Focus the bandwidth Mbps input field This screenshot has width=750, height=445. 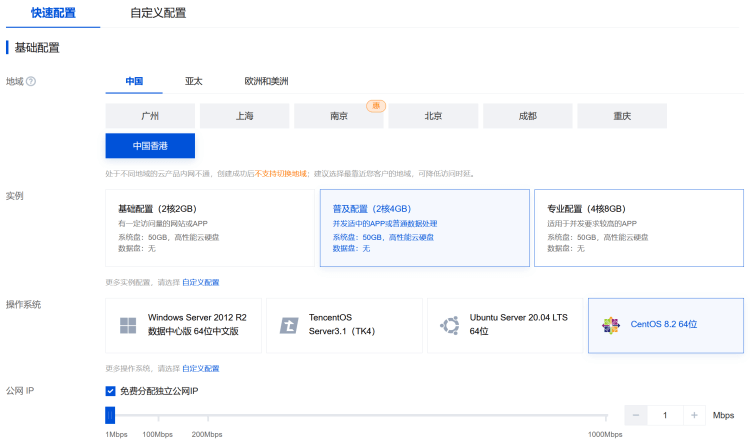[665, 415]
